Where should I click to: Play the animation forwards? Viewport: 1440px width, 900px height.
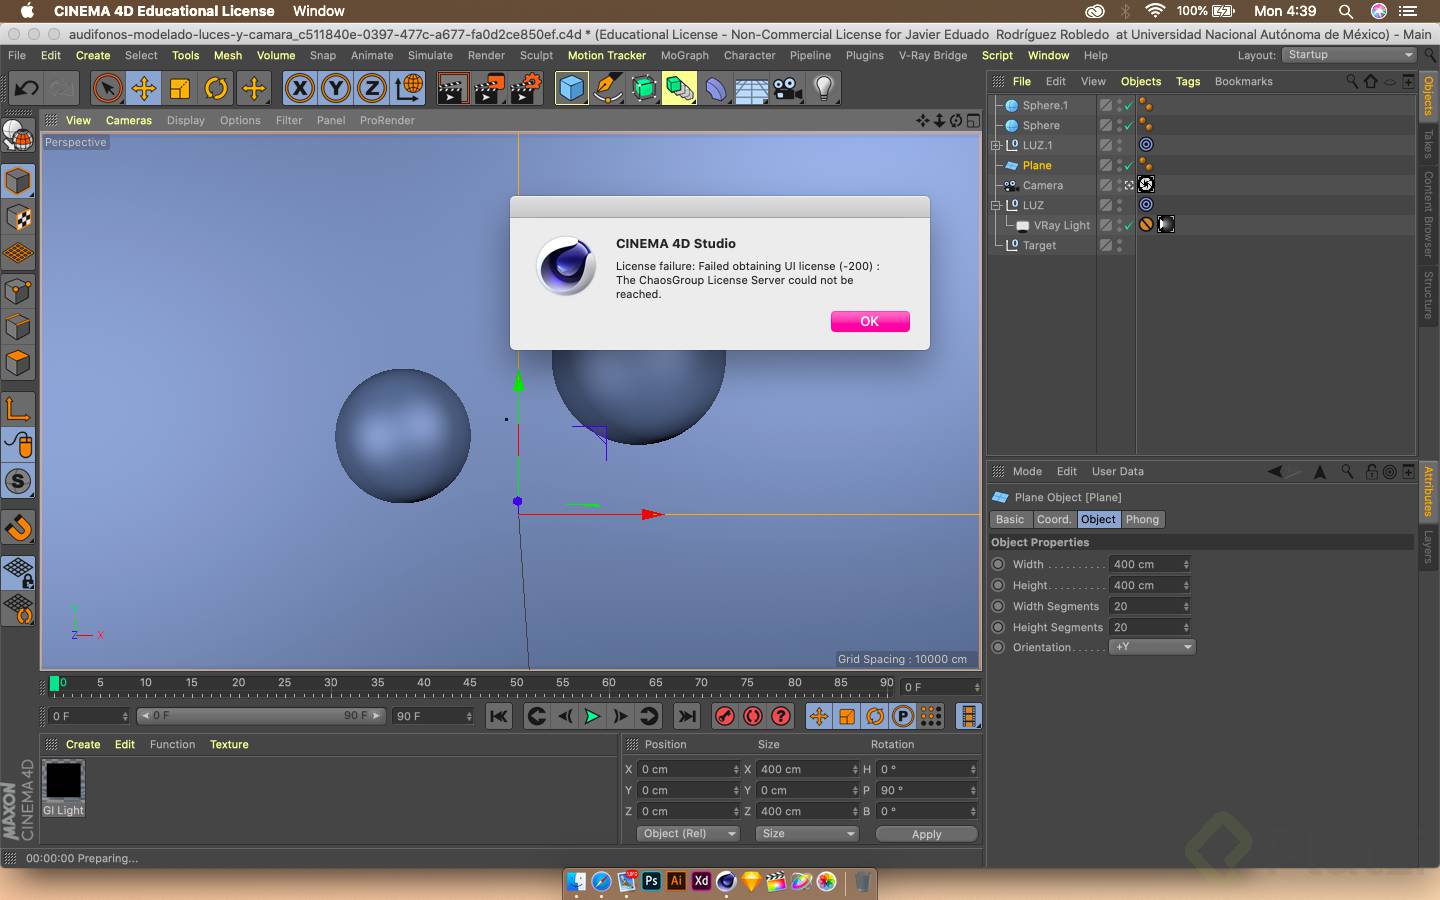(x=592, y=716)
